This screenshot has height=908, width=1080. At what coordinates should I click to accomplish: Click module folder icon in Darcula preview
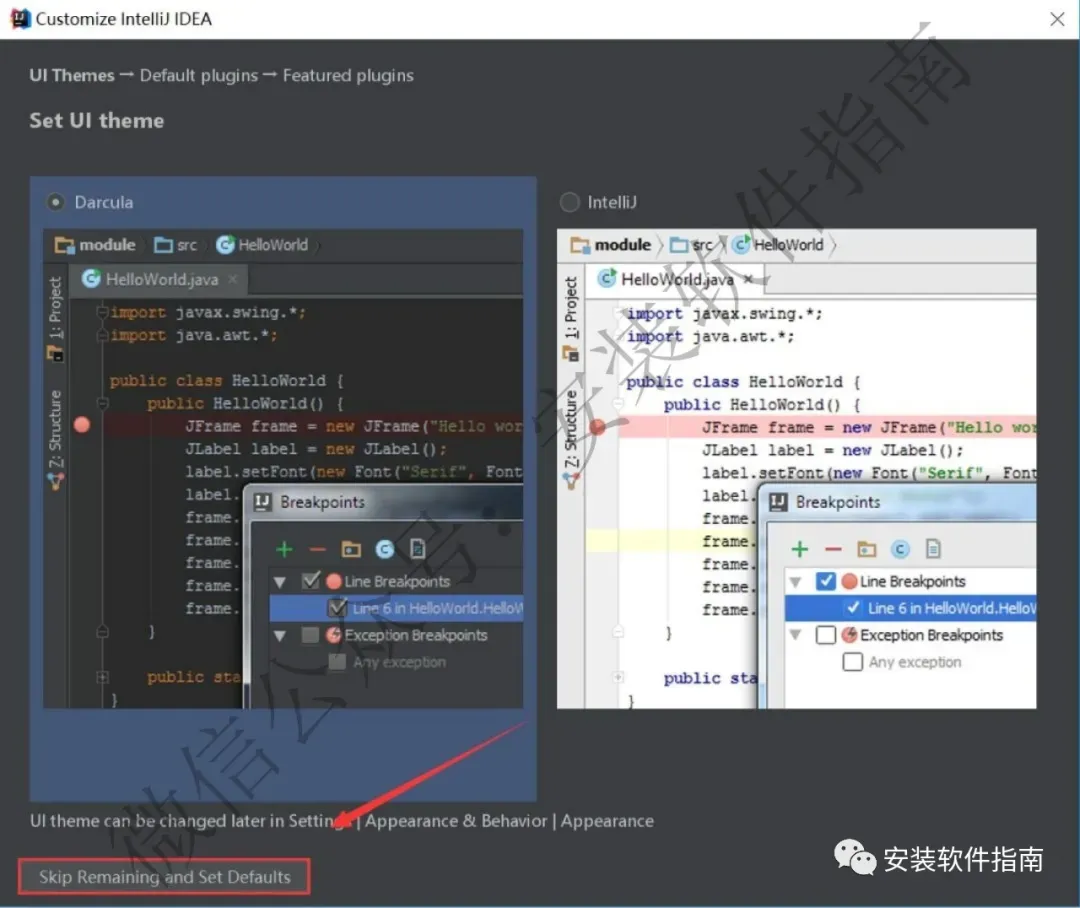pos(64,245)
